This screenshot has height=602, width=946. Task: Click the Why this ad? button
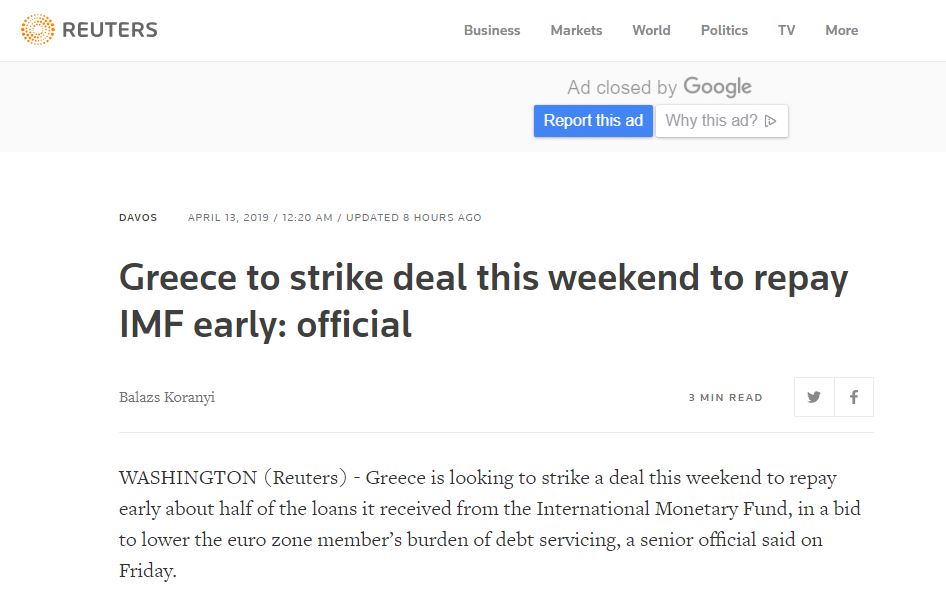pos(721,121)
